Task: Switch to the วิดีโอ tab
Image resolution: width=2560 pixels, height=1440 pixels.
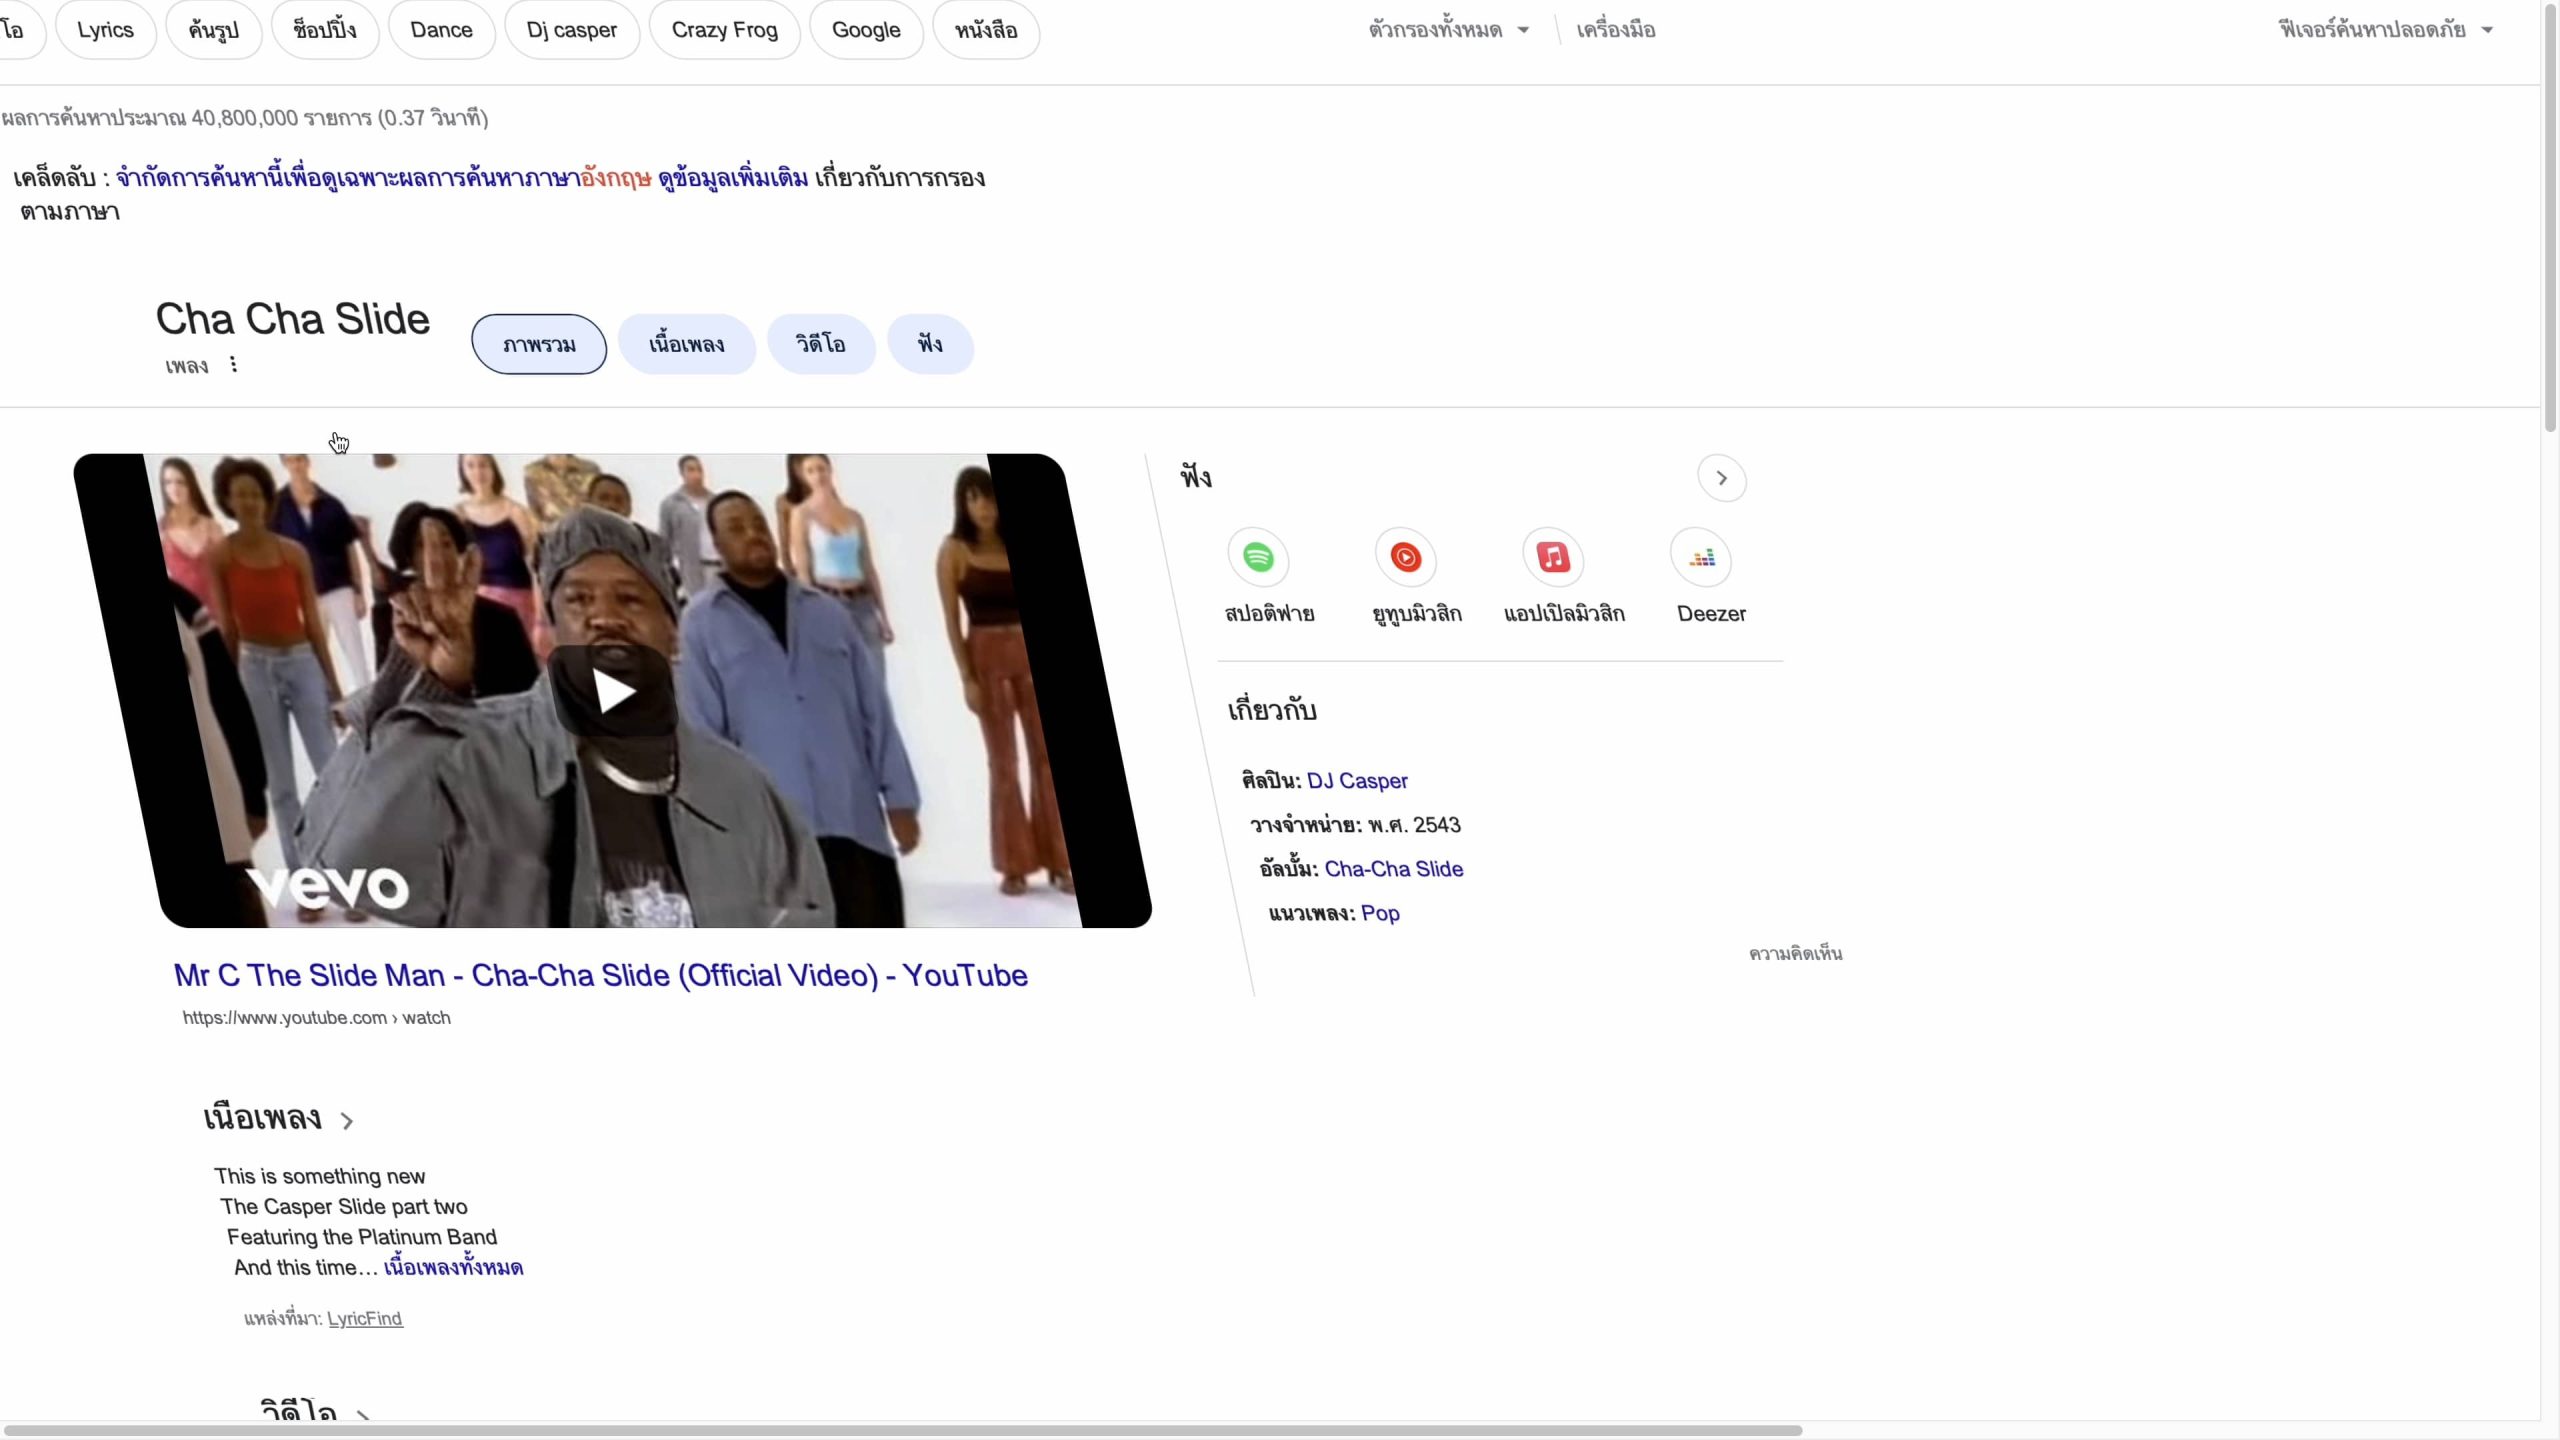Action: coord(820,345)
